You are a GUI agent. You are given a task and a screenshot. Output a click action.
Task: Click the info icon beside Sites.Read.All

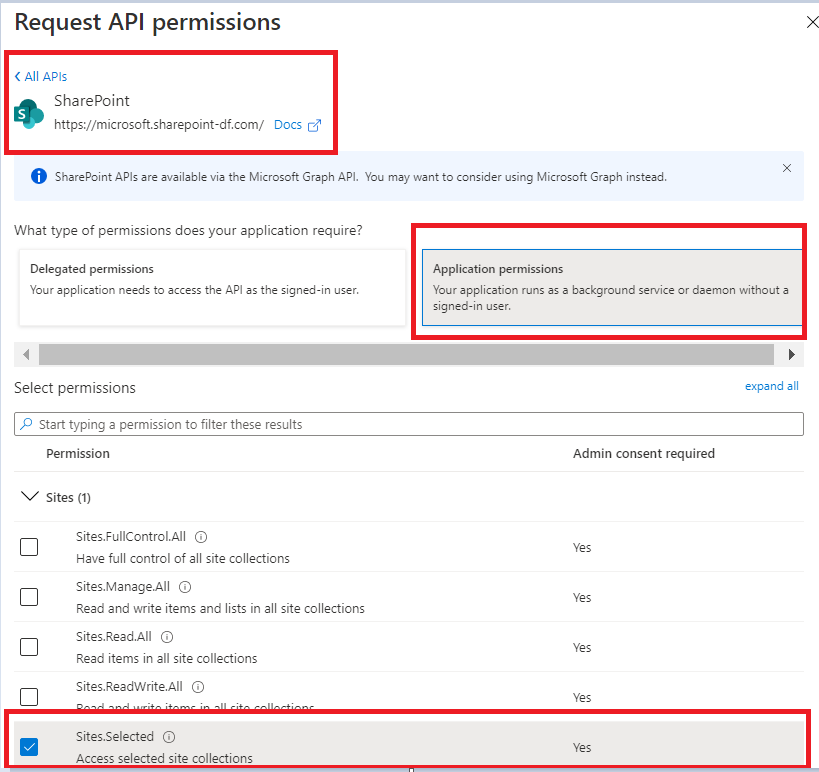[x=166, y=636]
